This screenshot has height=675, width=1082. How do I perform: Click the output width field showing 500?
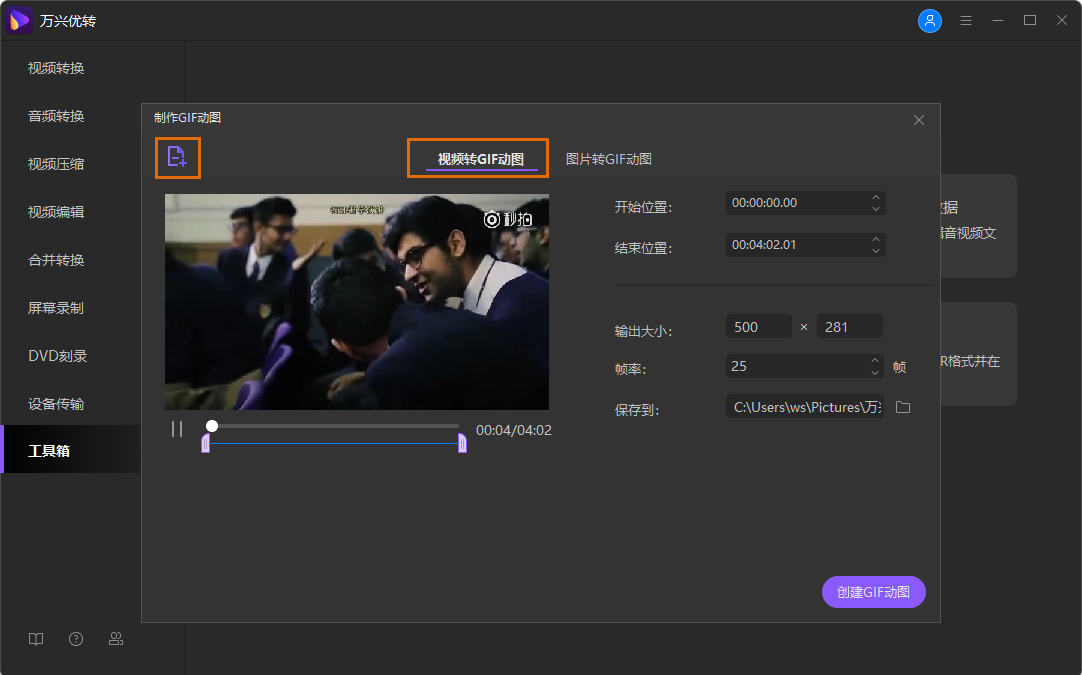[758, 327]
